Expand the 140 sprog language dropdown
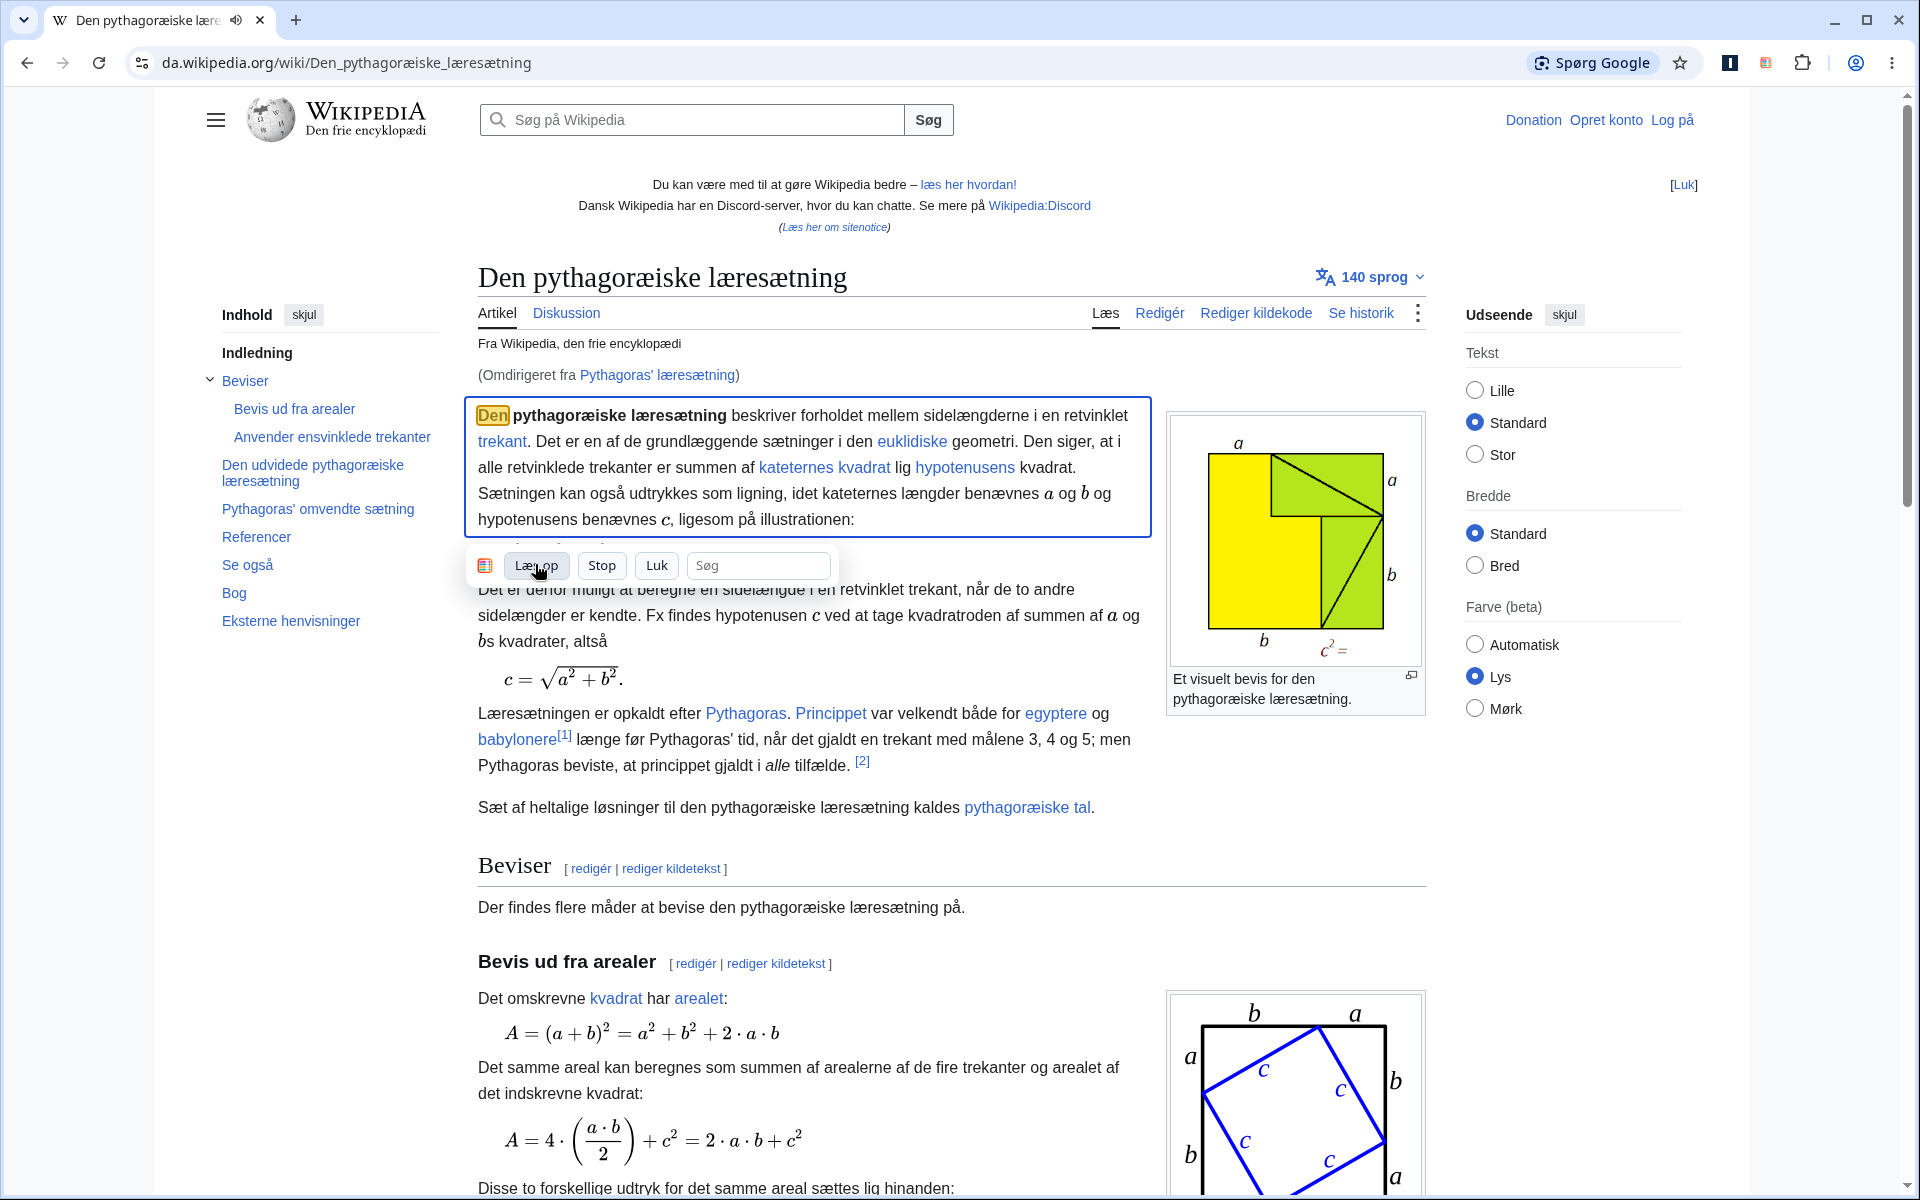The width and height of the screenshot is (1920, 1200). [1370, 277]
